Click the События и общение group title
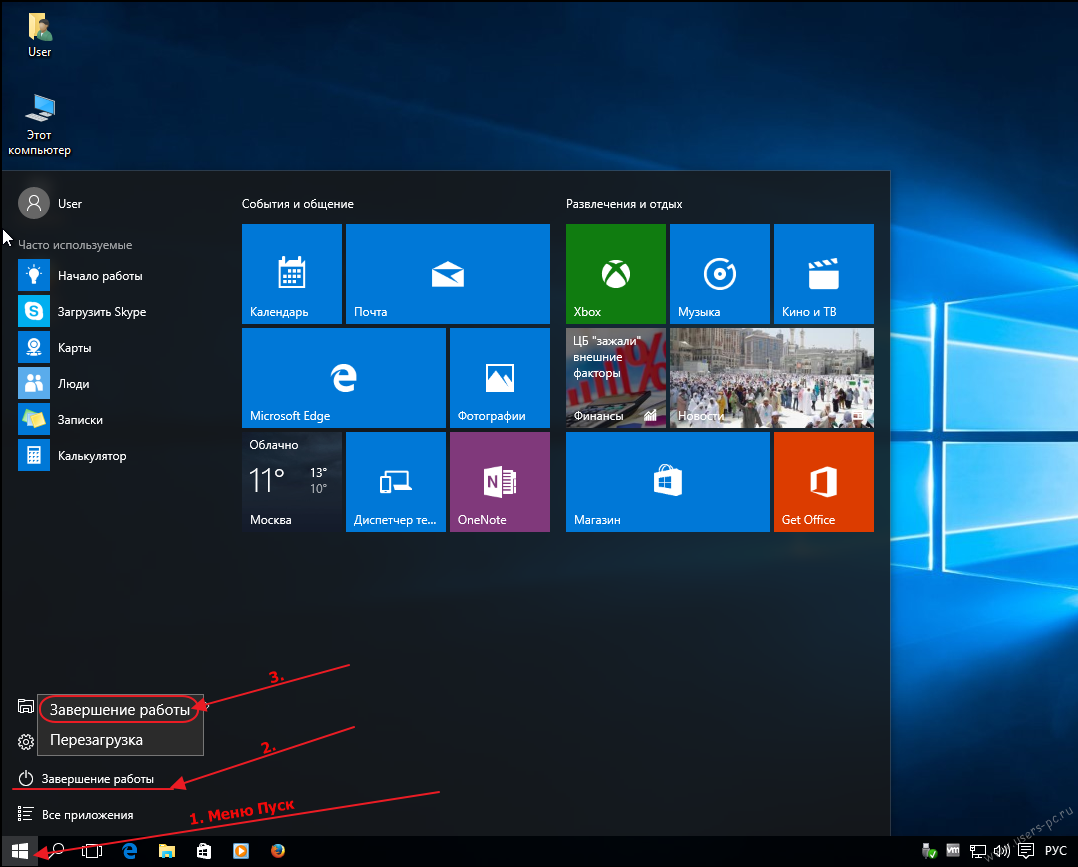Image resolution: width=1078 pixels, height=867 pixels. click(x=298, y=204)
